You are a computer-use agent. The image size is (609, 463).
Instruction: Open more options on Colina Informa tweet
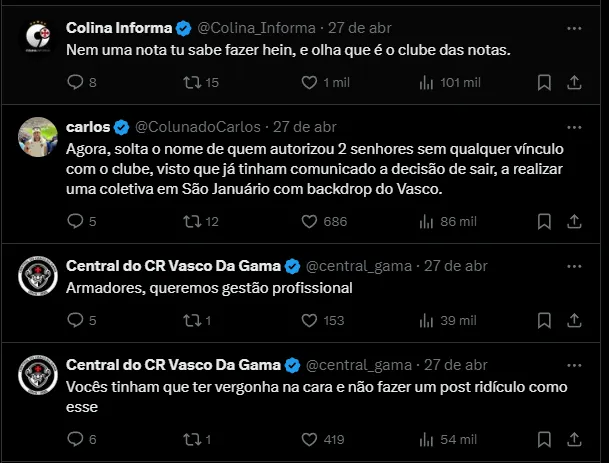coord(573,27)
